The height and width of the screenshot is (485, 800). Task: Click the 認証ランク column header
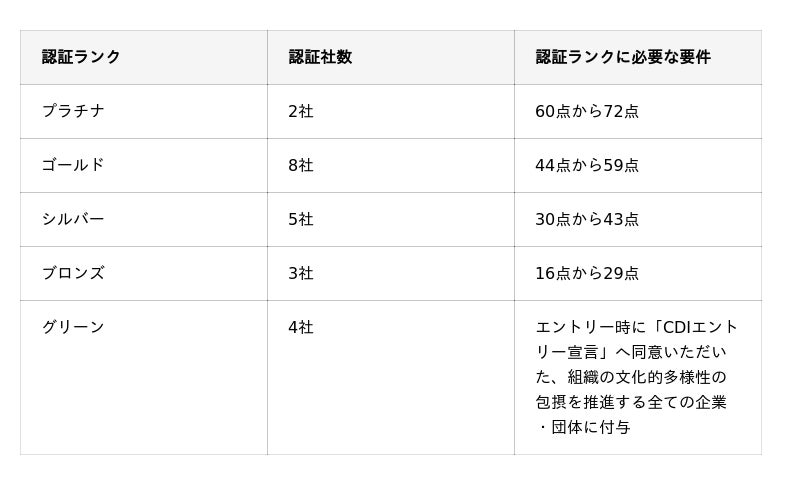pos(81,57)
